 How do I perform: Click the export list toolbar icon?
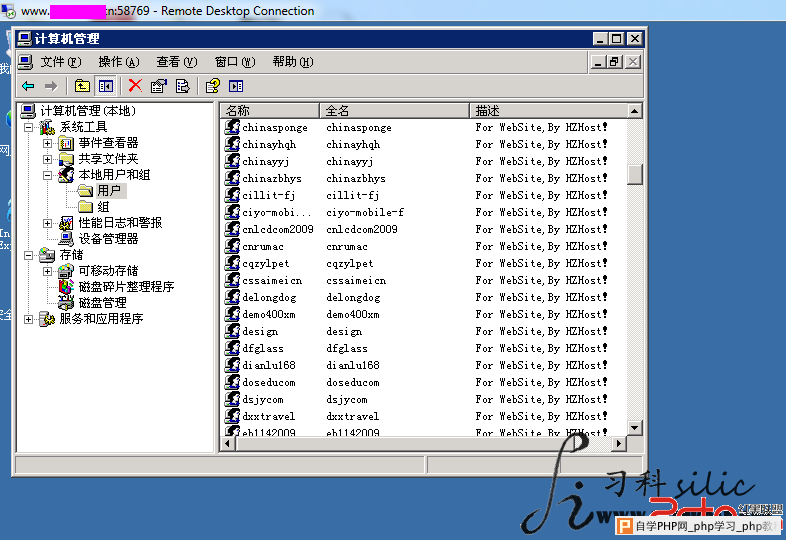182,86
